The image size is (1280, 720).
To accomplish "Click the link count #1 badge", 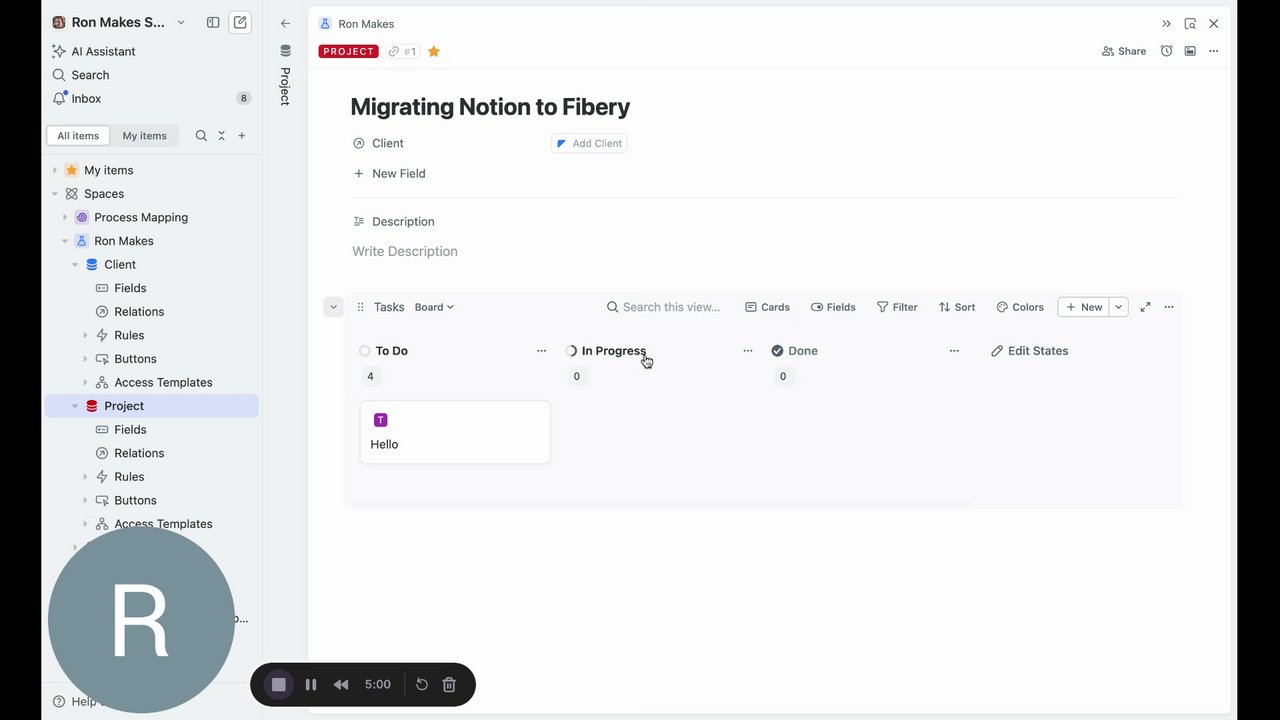I will tap(403, 51).
